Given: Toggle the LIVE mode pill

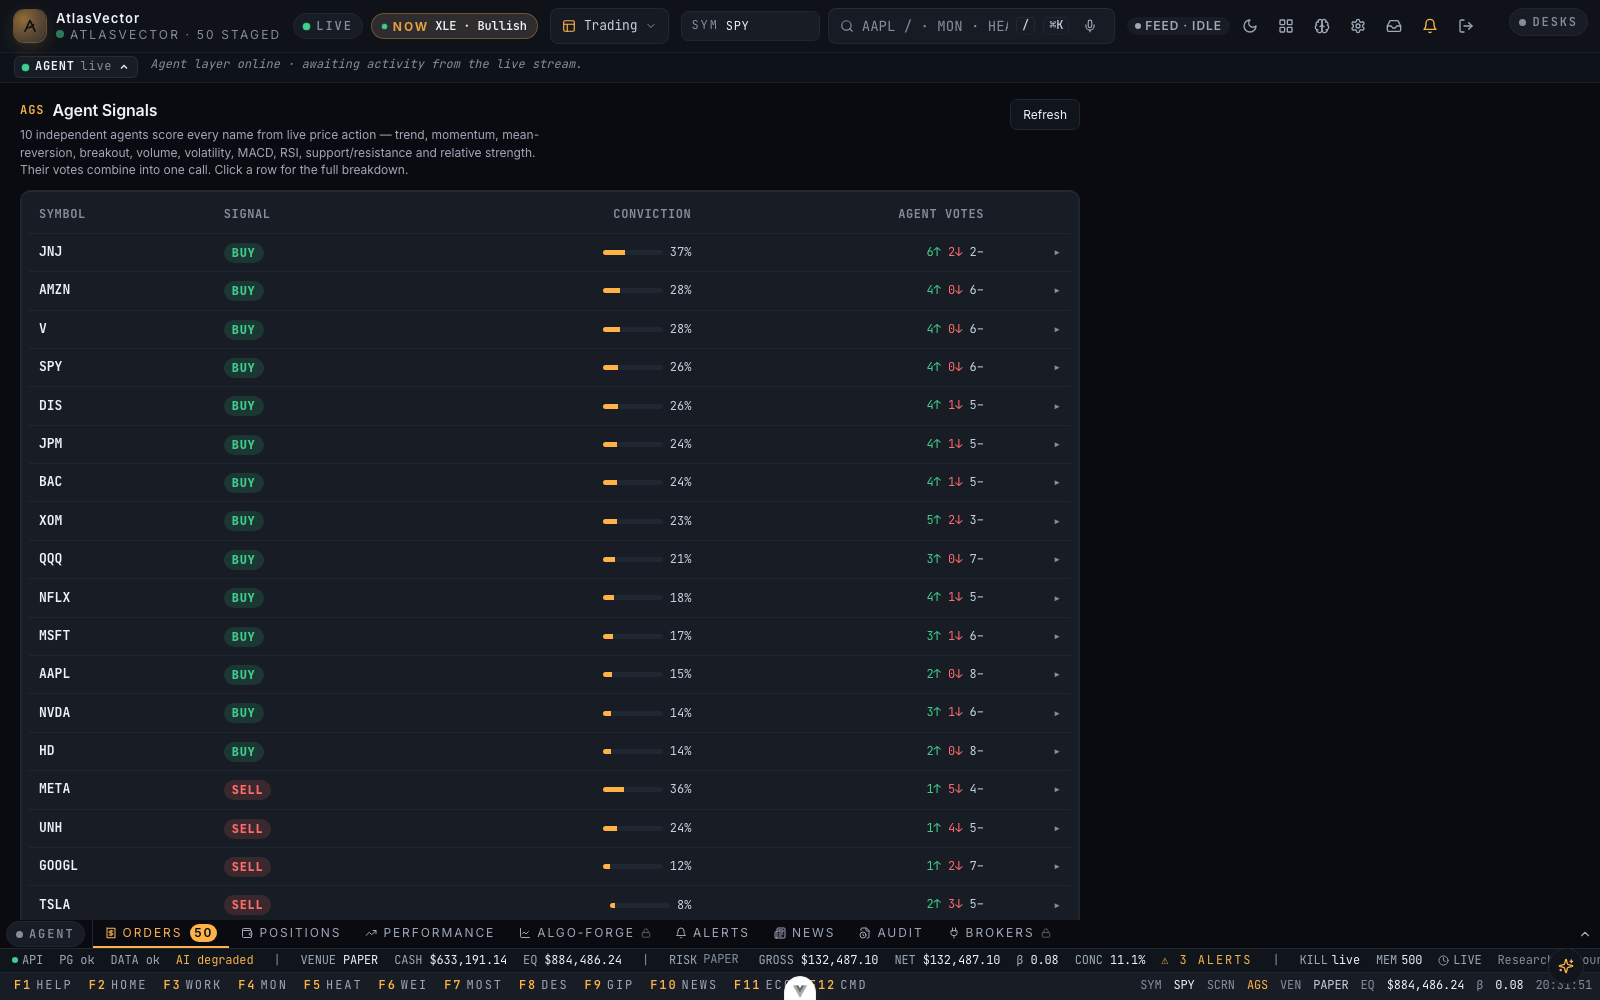Looking at the screenshot, I should tap(327, 26).
